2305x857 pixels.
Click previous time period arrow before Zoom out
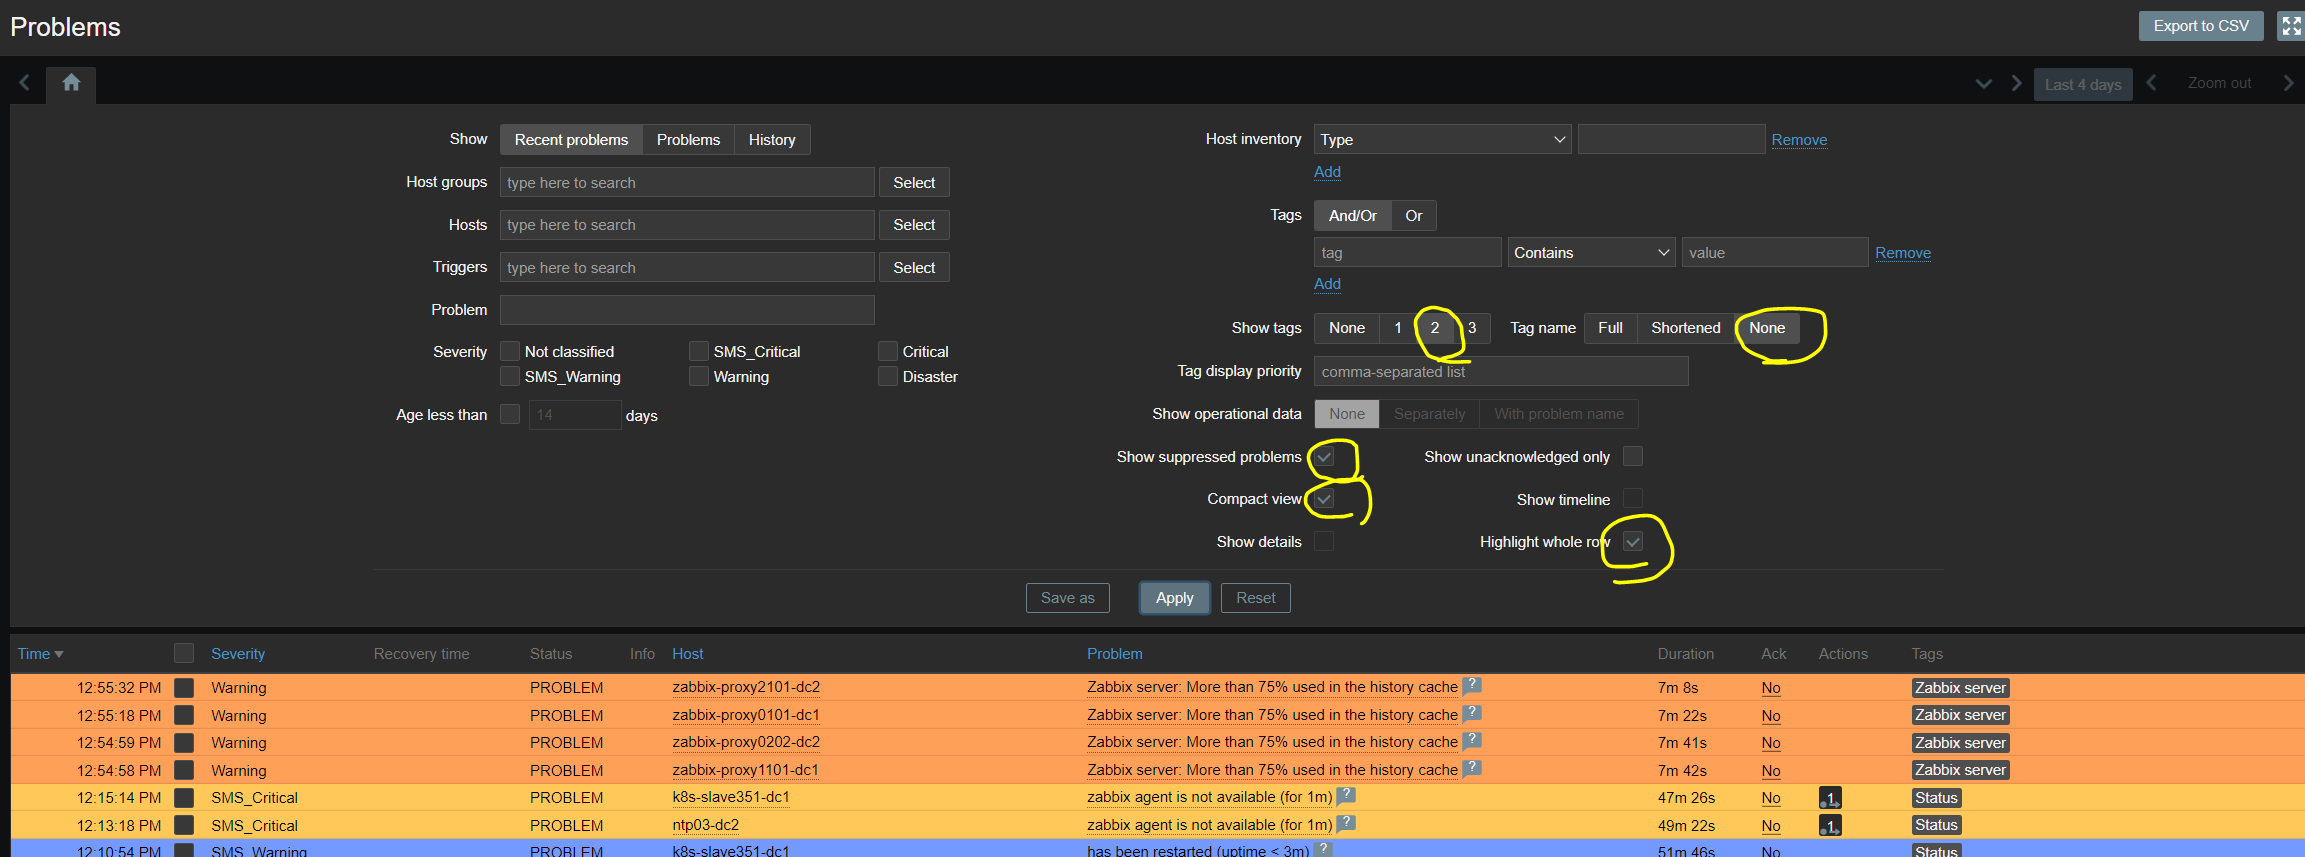tap(2151, 83)
